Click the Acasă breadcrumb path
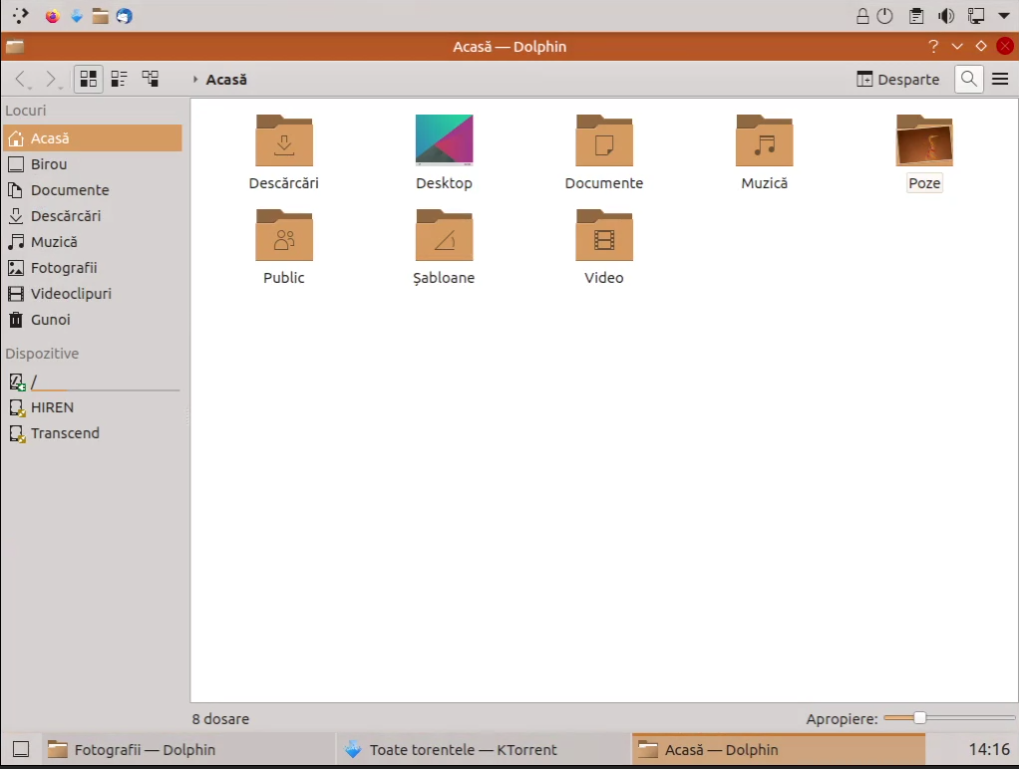 click(x=226, y=79)
